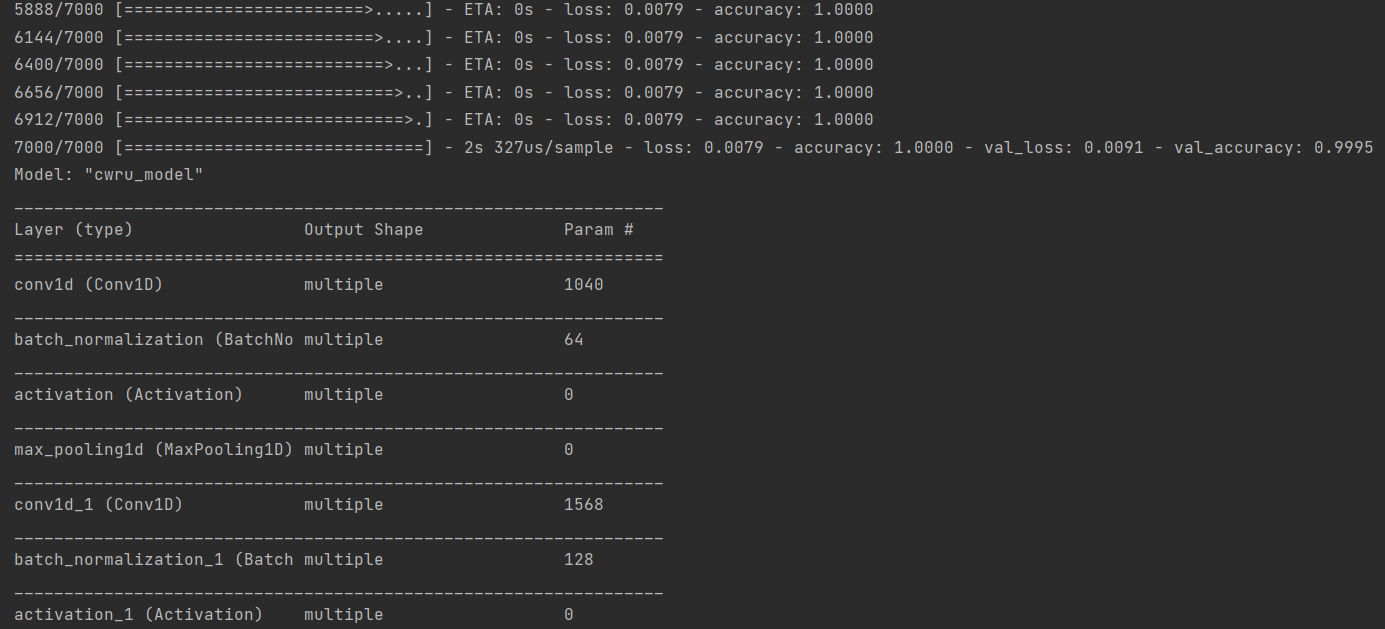Click the param value 128
This screenshot has width=1385, height=629.
[x=578, y=559]
